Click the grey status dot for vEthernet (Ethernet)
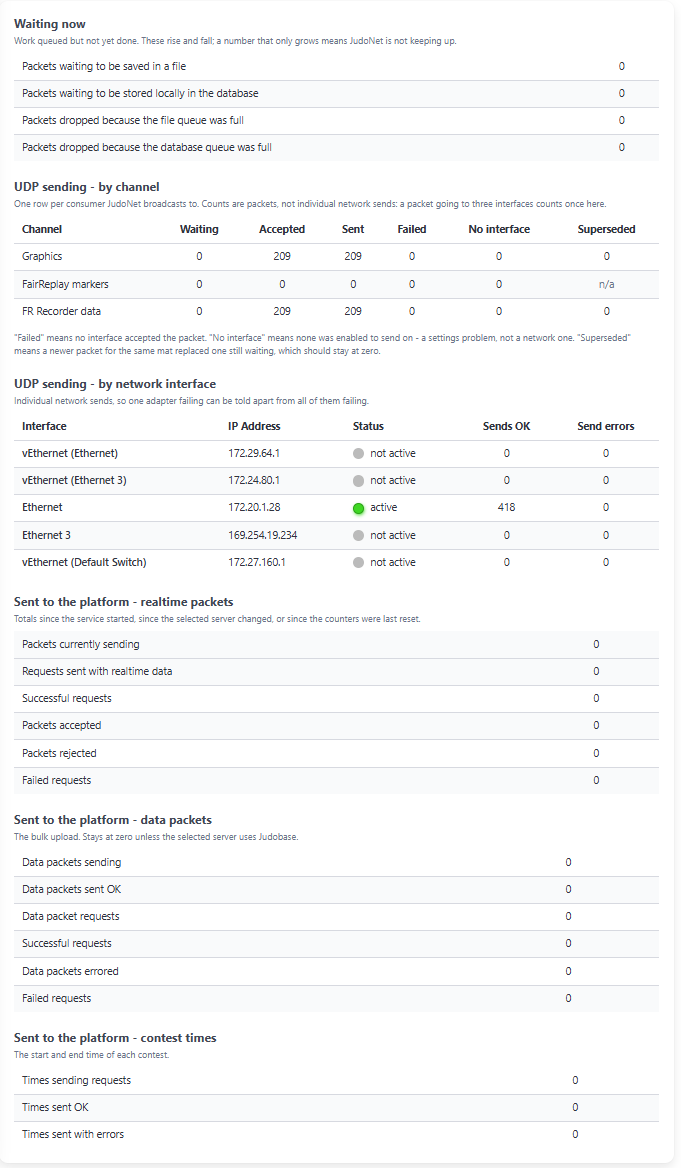Image resolution: width=681 pixels, height=1168 pixels. click(x=358, y=454)
